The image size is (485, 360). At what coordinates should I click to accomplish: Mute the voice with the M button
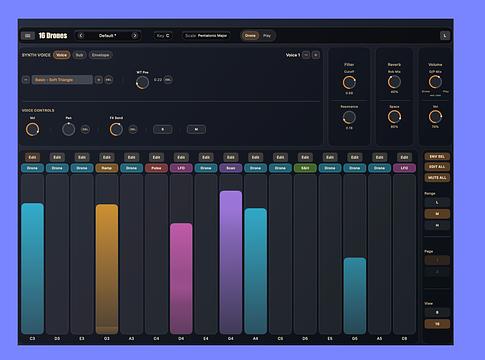[196, 129]
